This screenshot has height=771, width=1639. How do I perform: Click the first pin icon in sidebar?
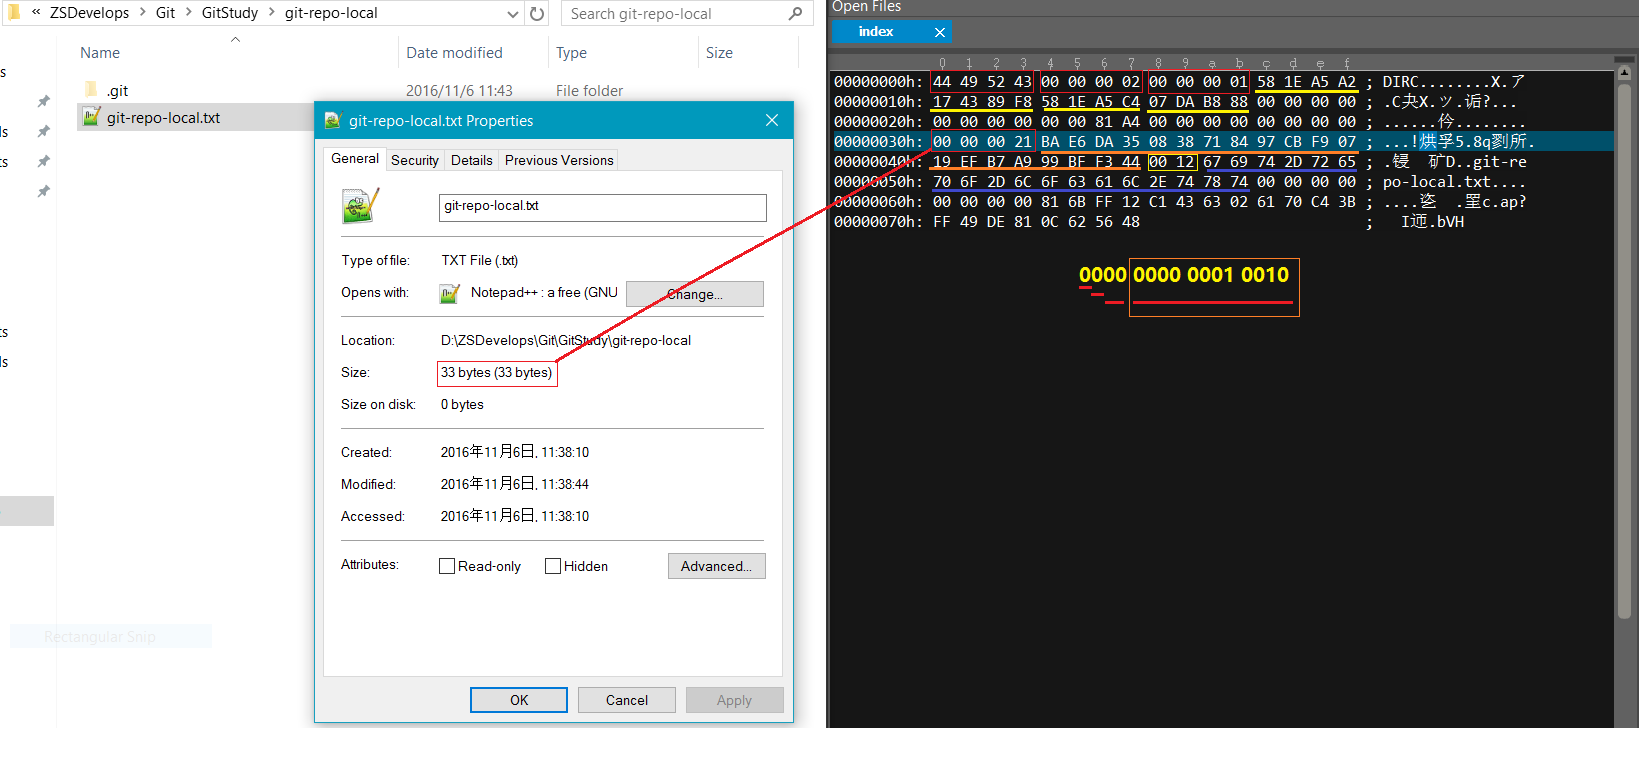tap(43, 101)
